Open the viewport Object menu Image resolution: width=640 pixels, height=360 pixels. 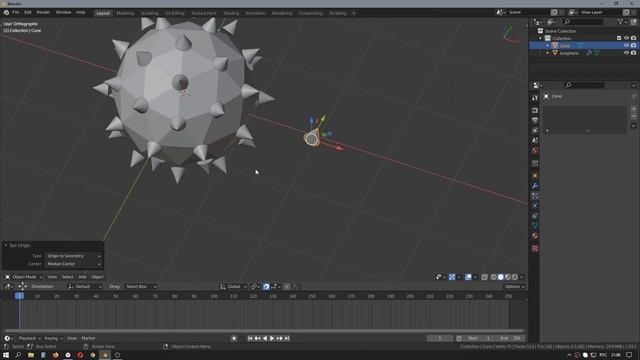97,277
